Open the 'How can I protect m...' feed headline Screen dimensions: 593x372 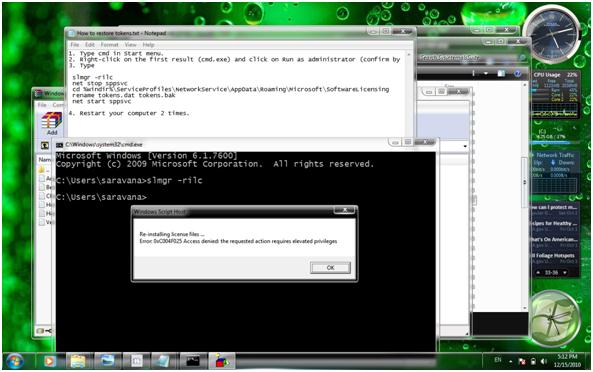point(554,208)
